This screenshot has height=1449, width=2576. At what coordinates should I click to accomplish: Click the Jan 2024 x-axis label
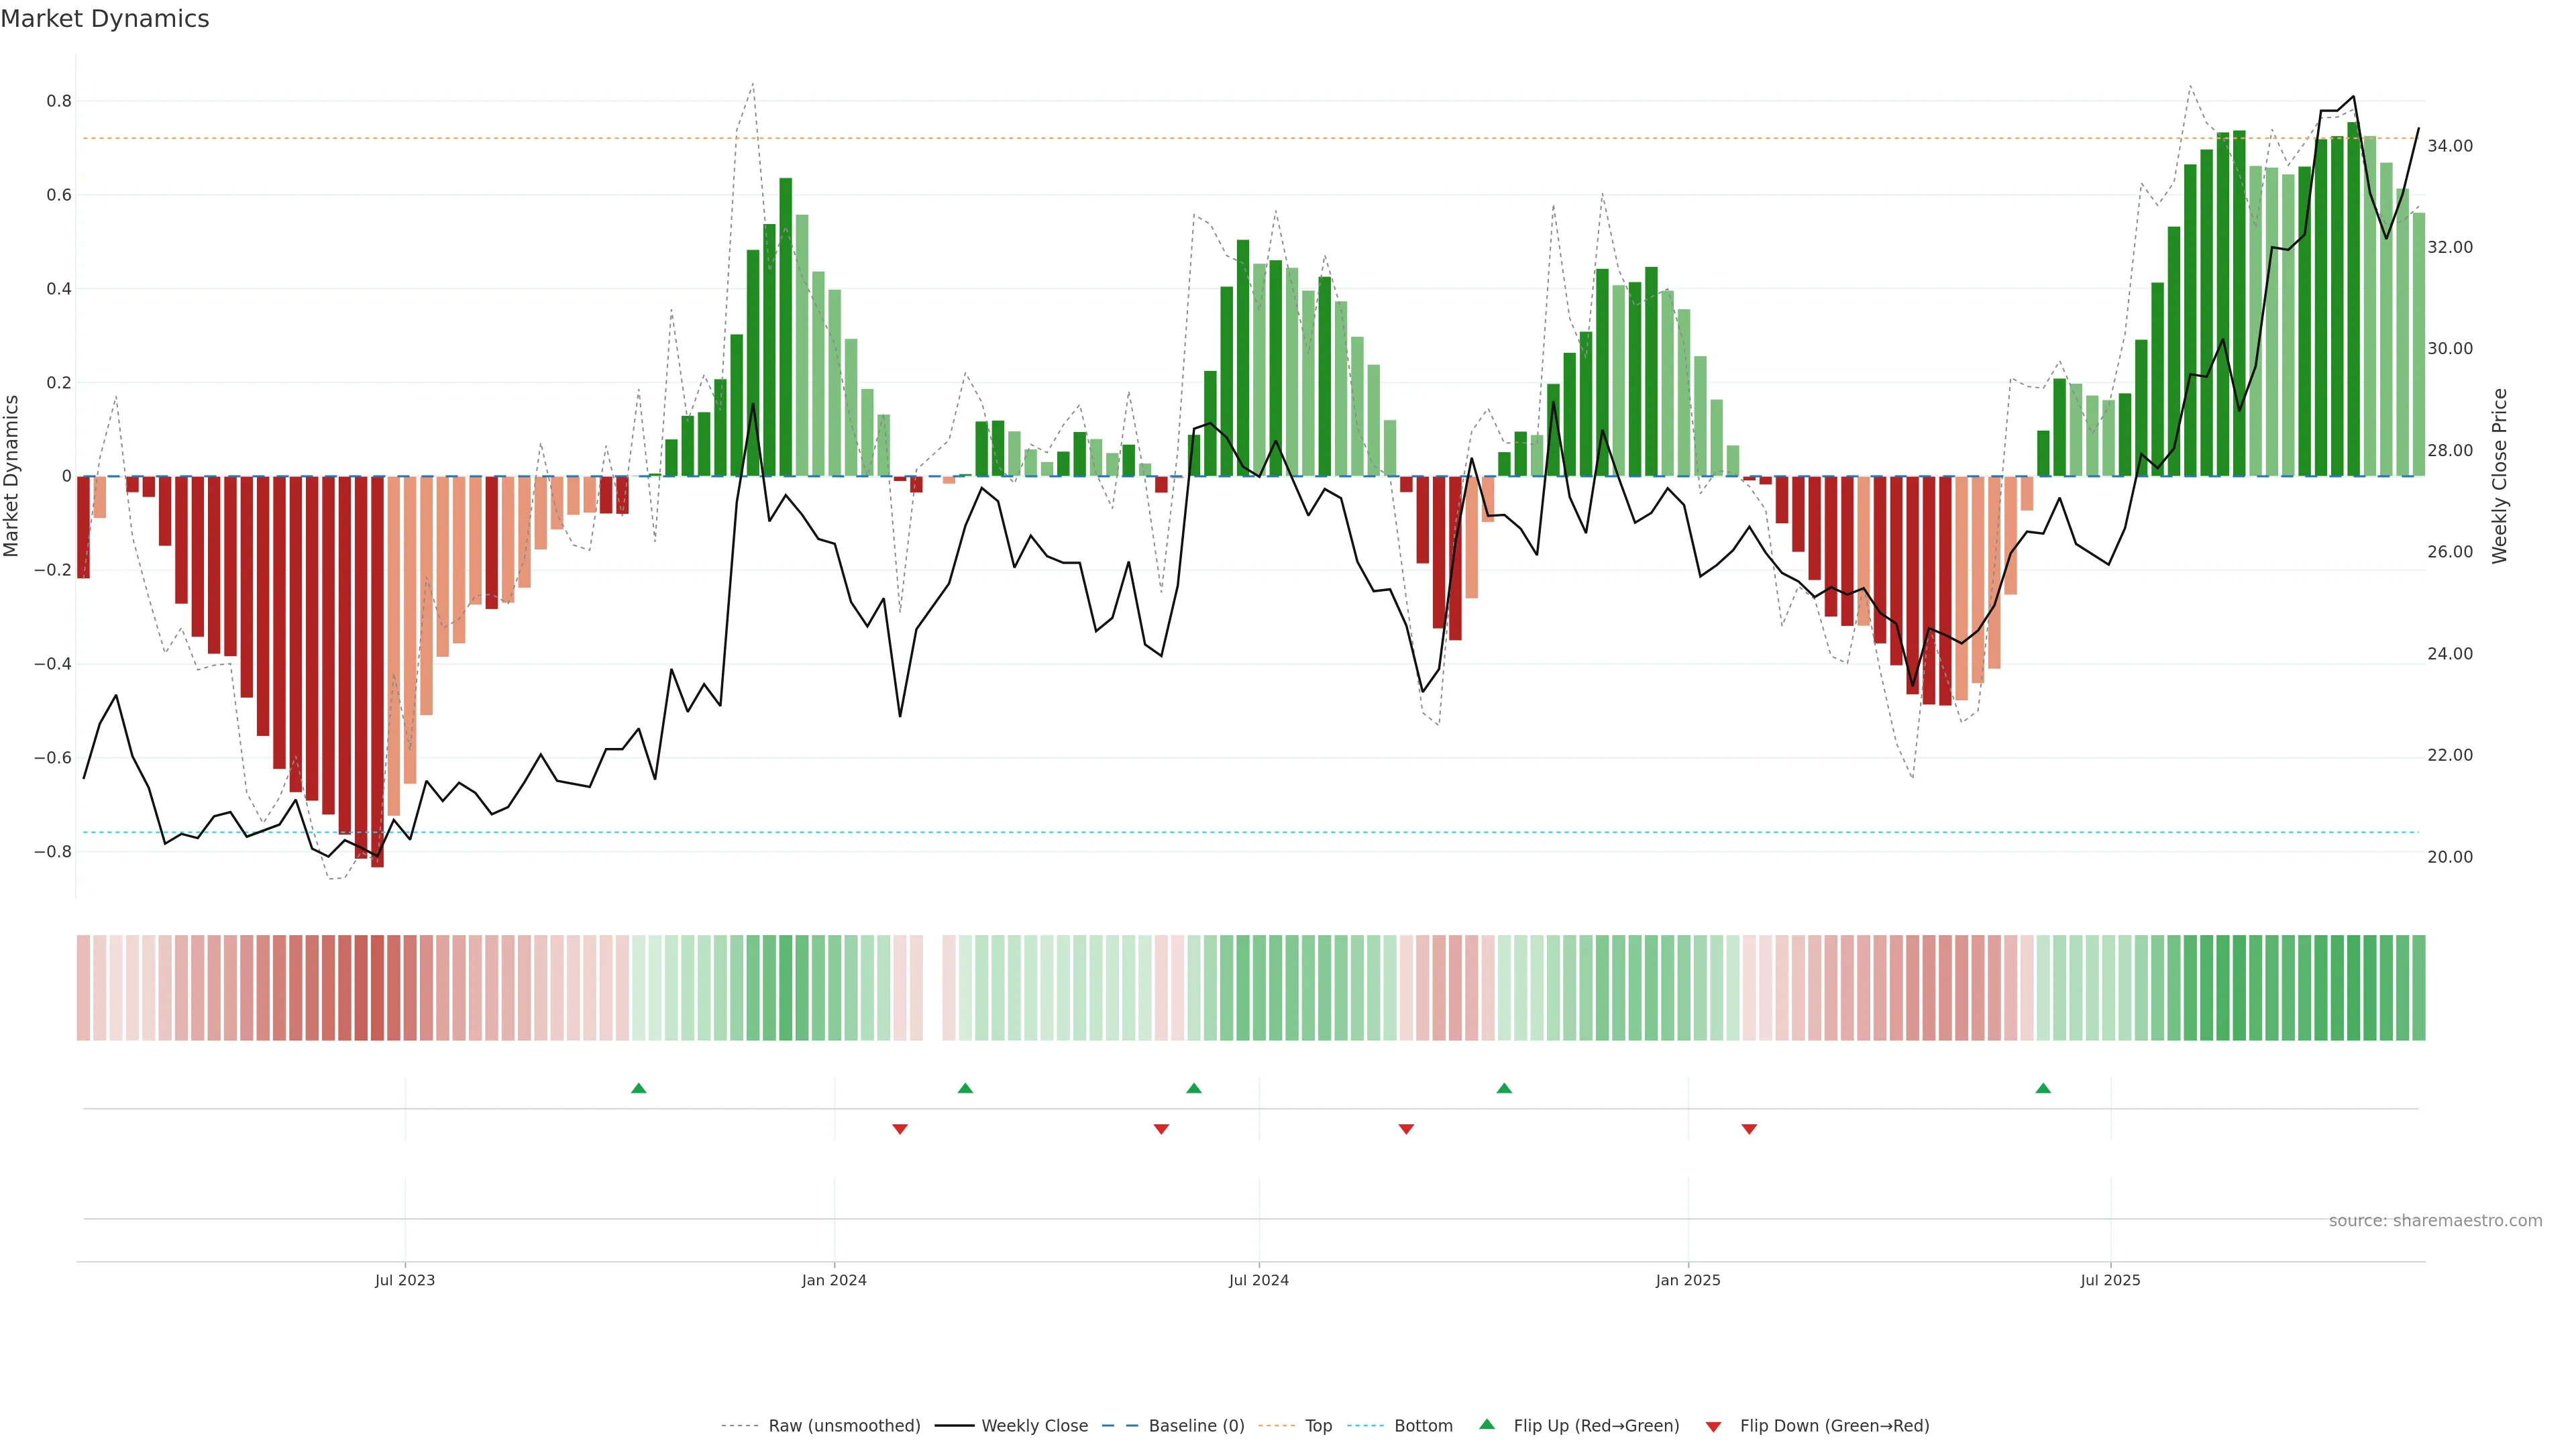[834, 1281]
